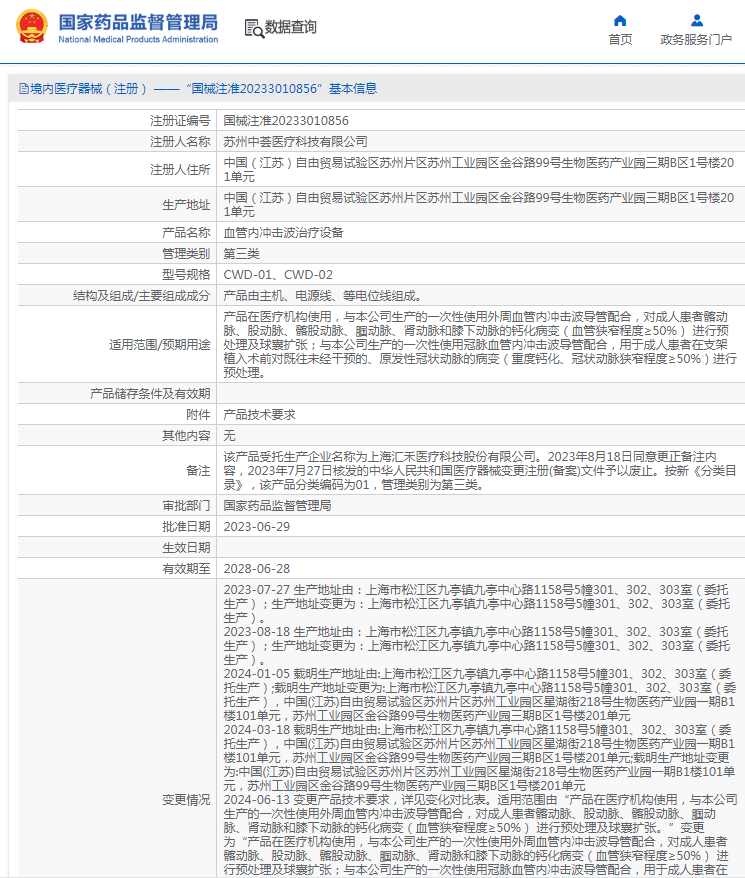Select 结构及组成/主要组成成分 label
This screenshot has height=878, width=745.
click(x=142, y=296)
